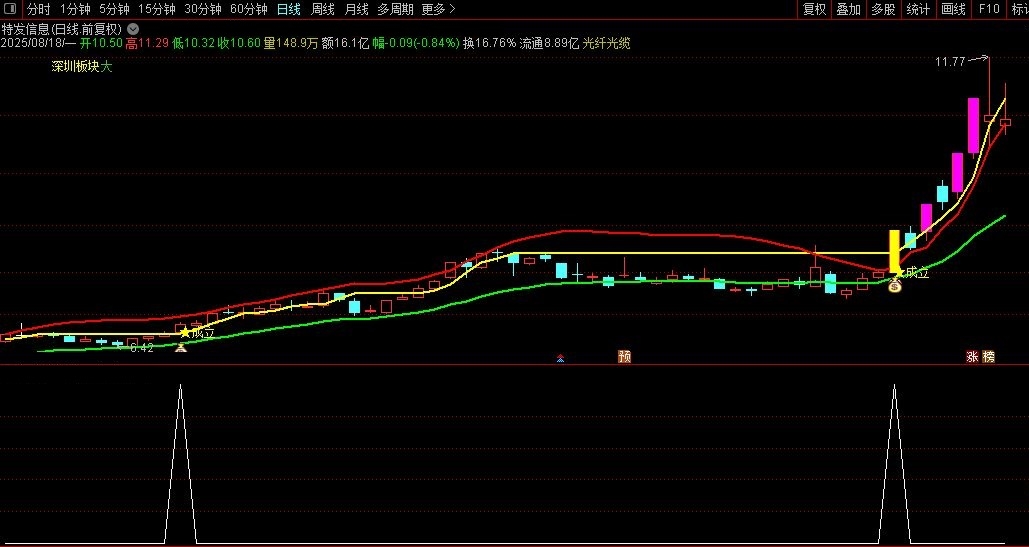The height and width of the screenshot is (547, 1029).
Task: Click the 复权 adjustment button
Action: pyautogui.click(x=814, y=9)
